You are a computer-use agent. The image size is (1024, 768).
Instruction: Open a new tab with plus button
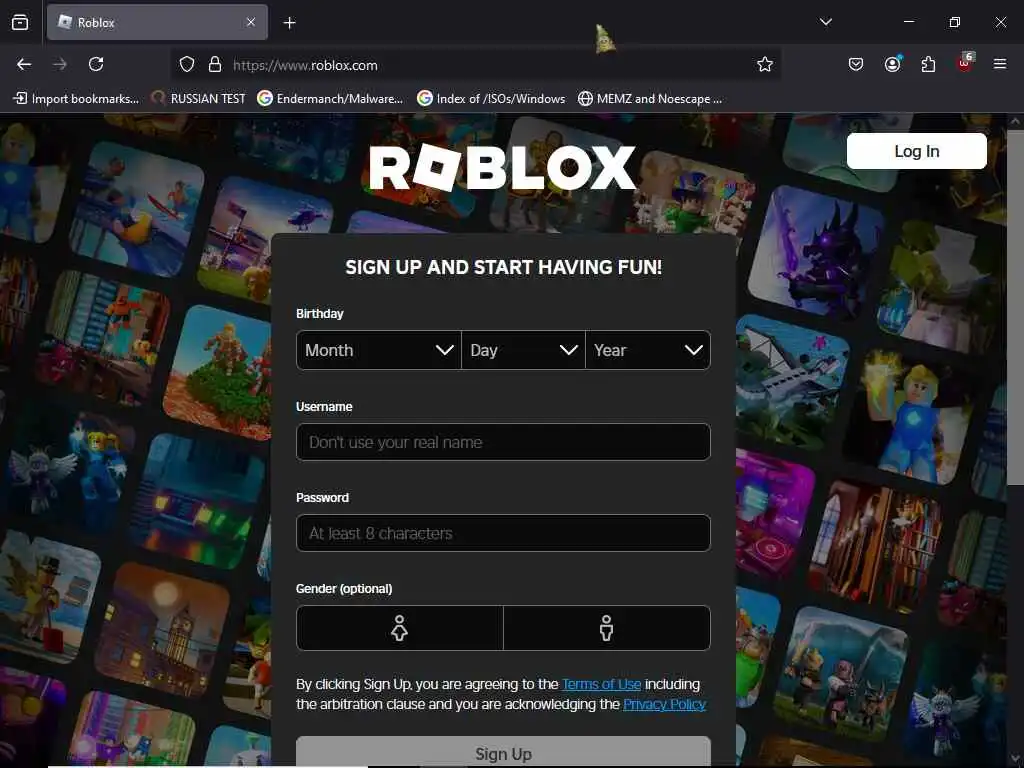pyautogui.click(x=289, y=23)
